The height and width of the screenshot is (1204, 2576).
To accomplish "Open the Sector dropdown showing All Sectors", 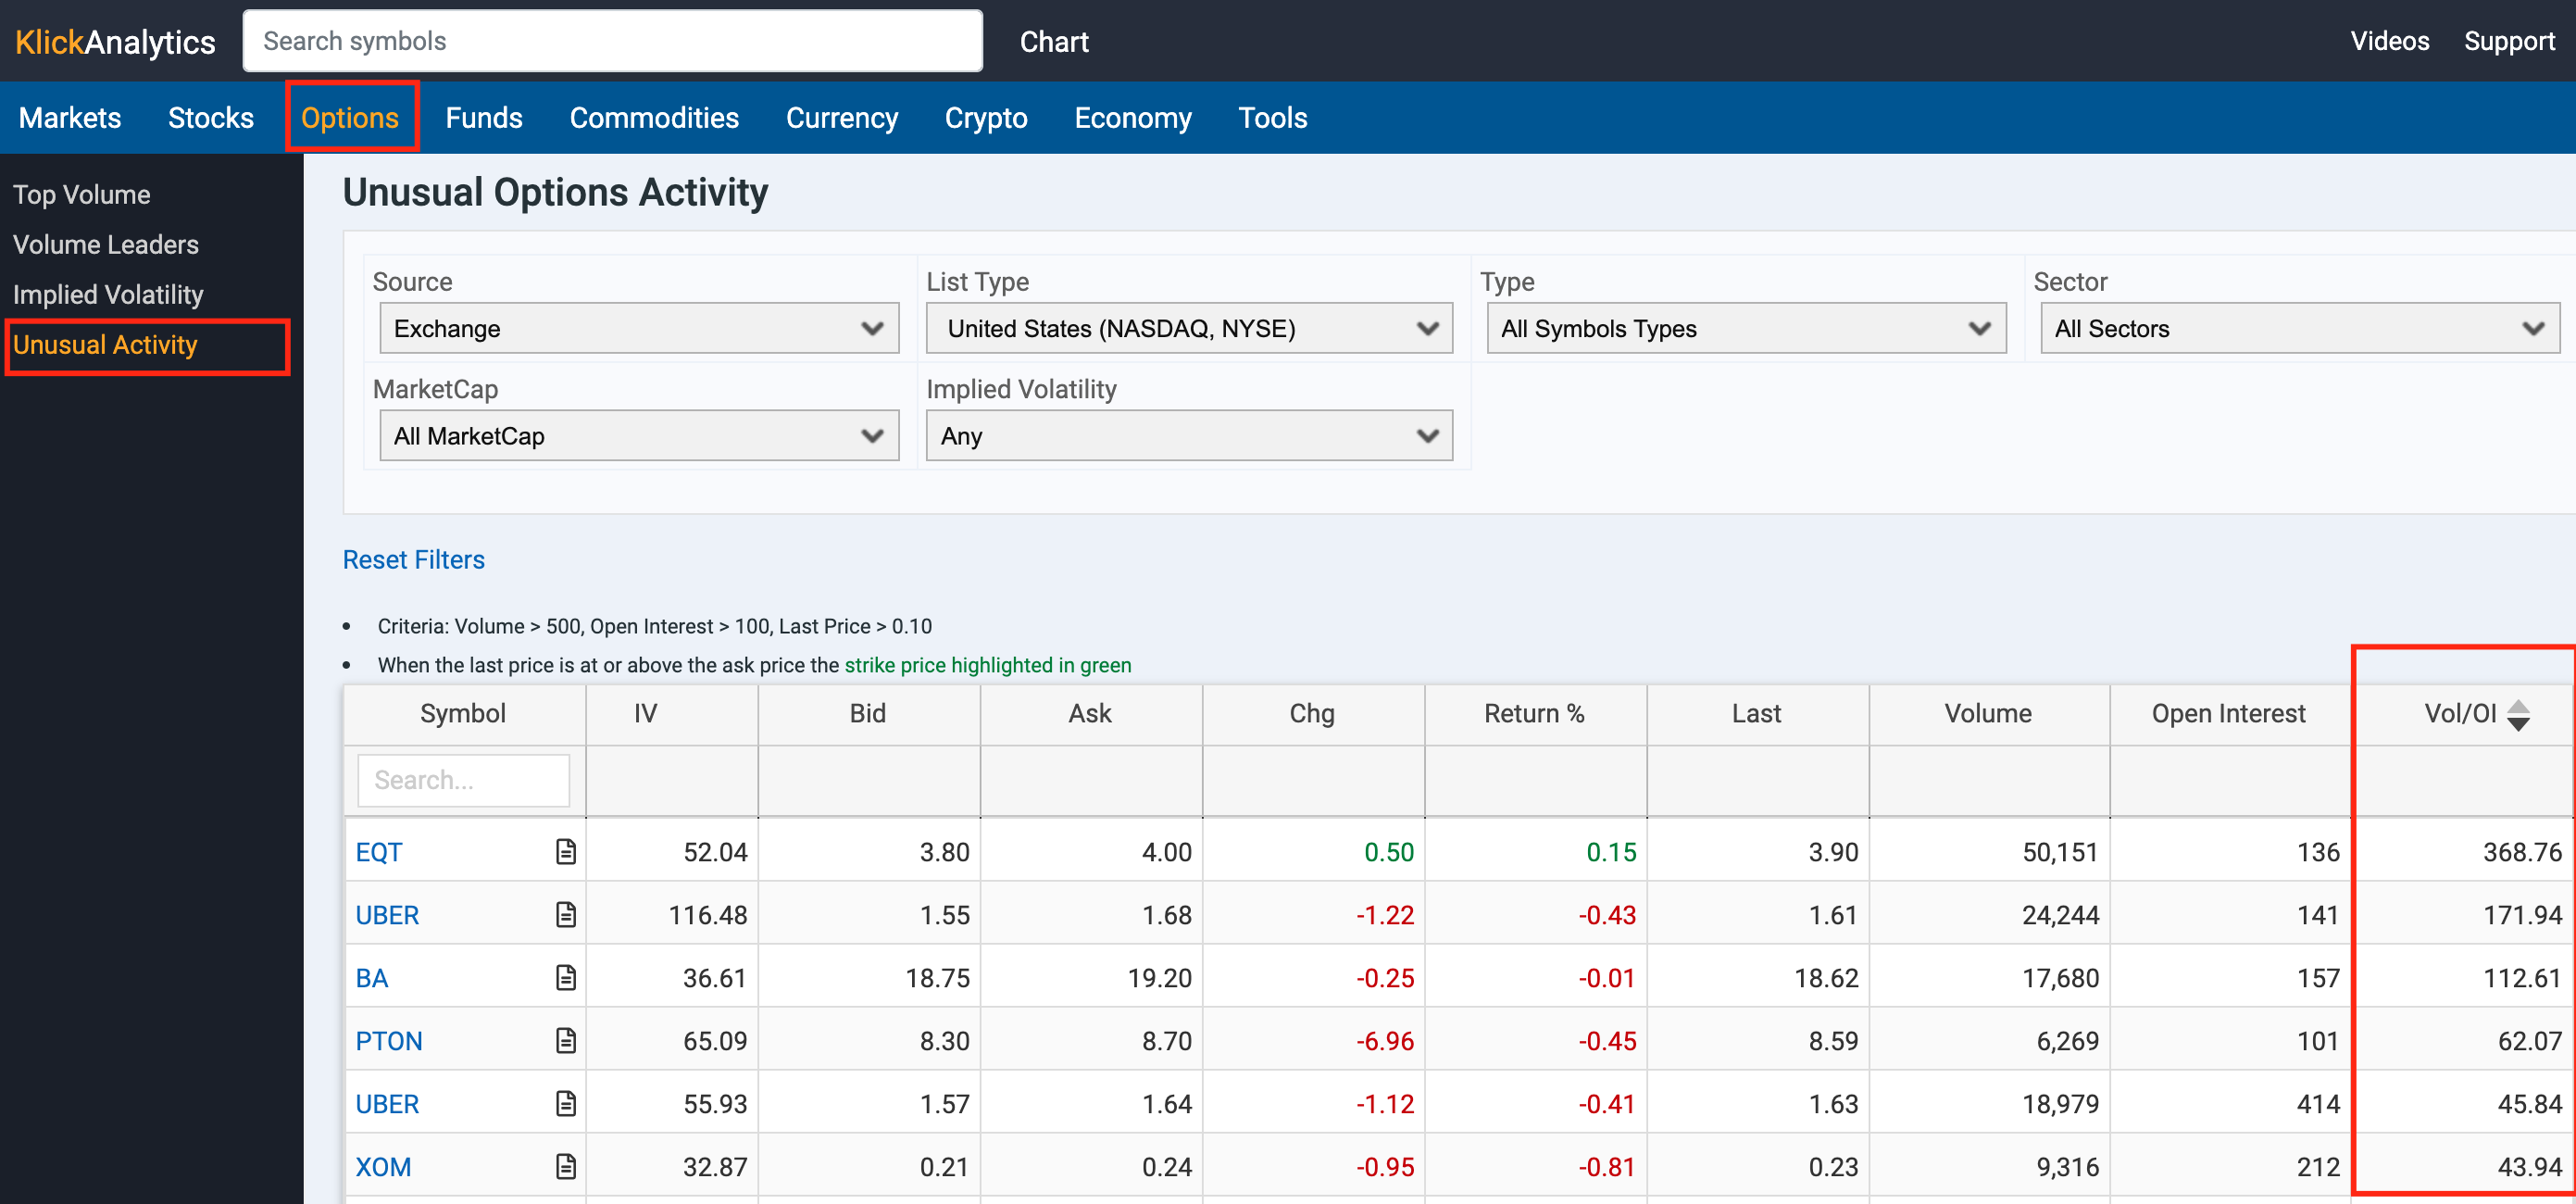I will click(x=2299, y=328).
